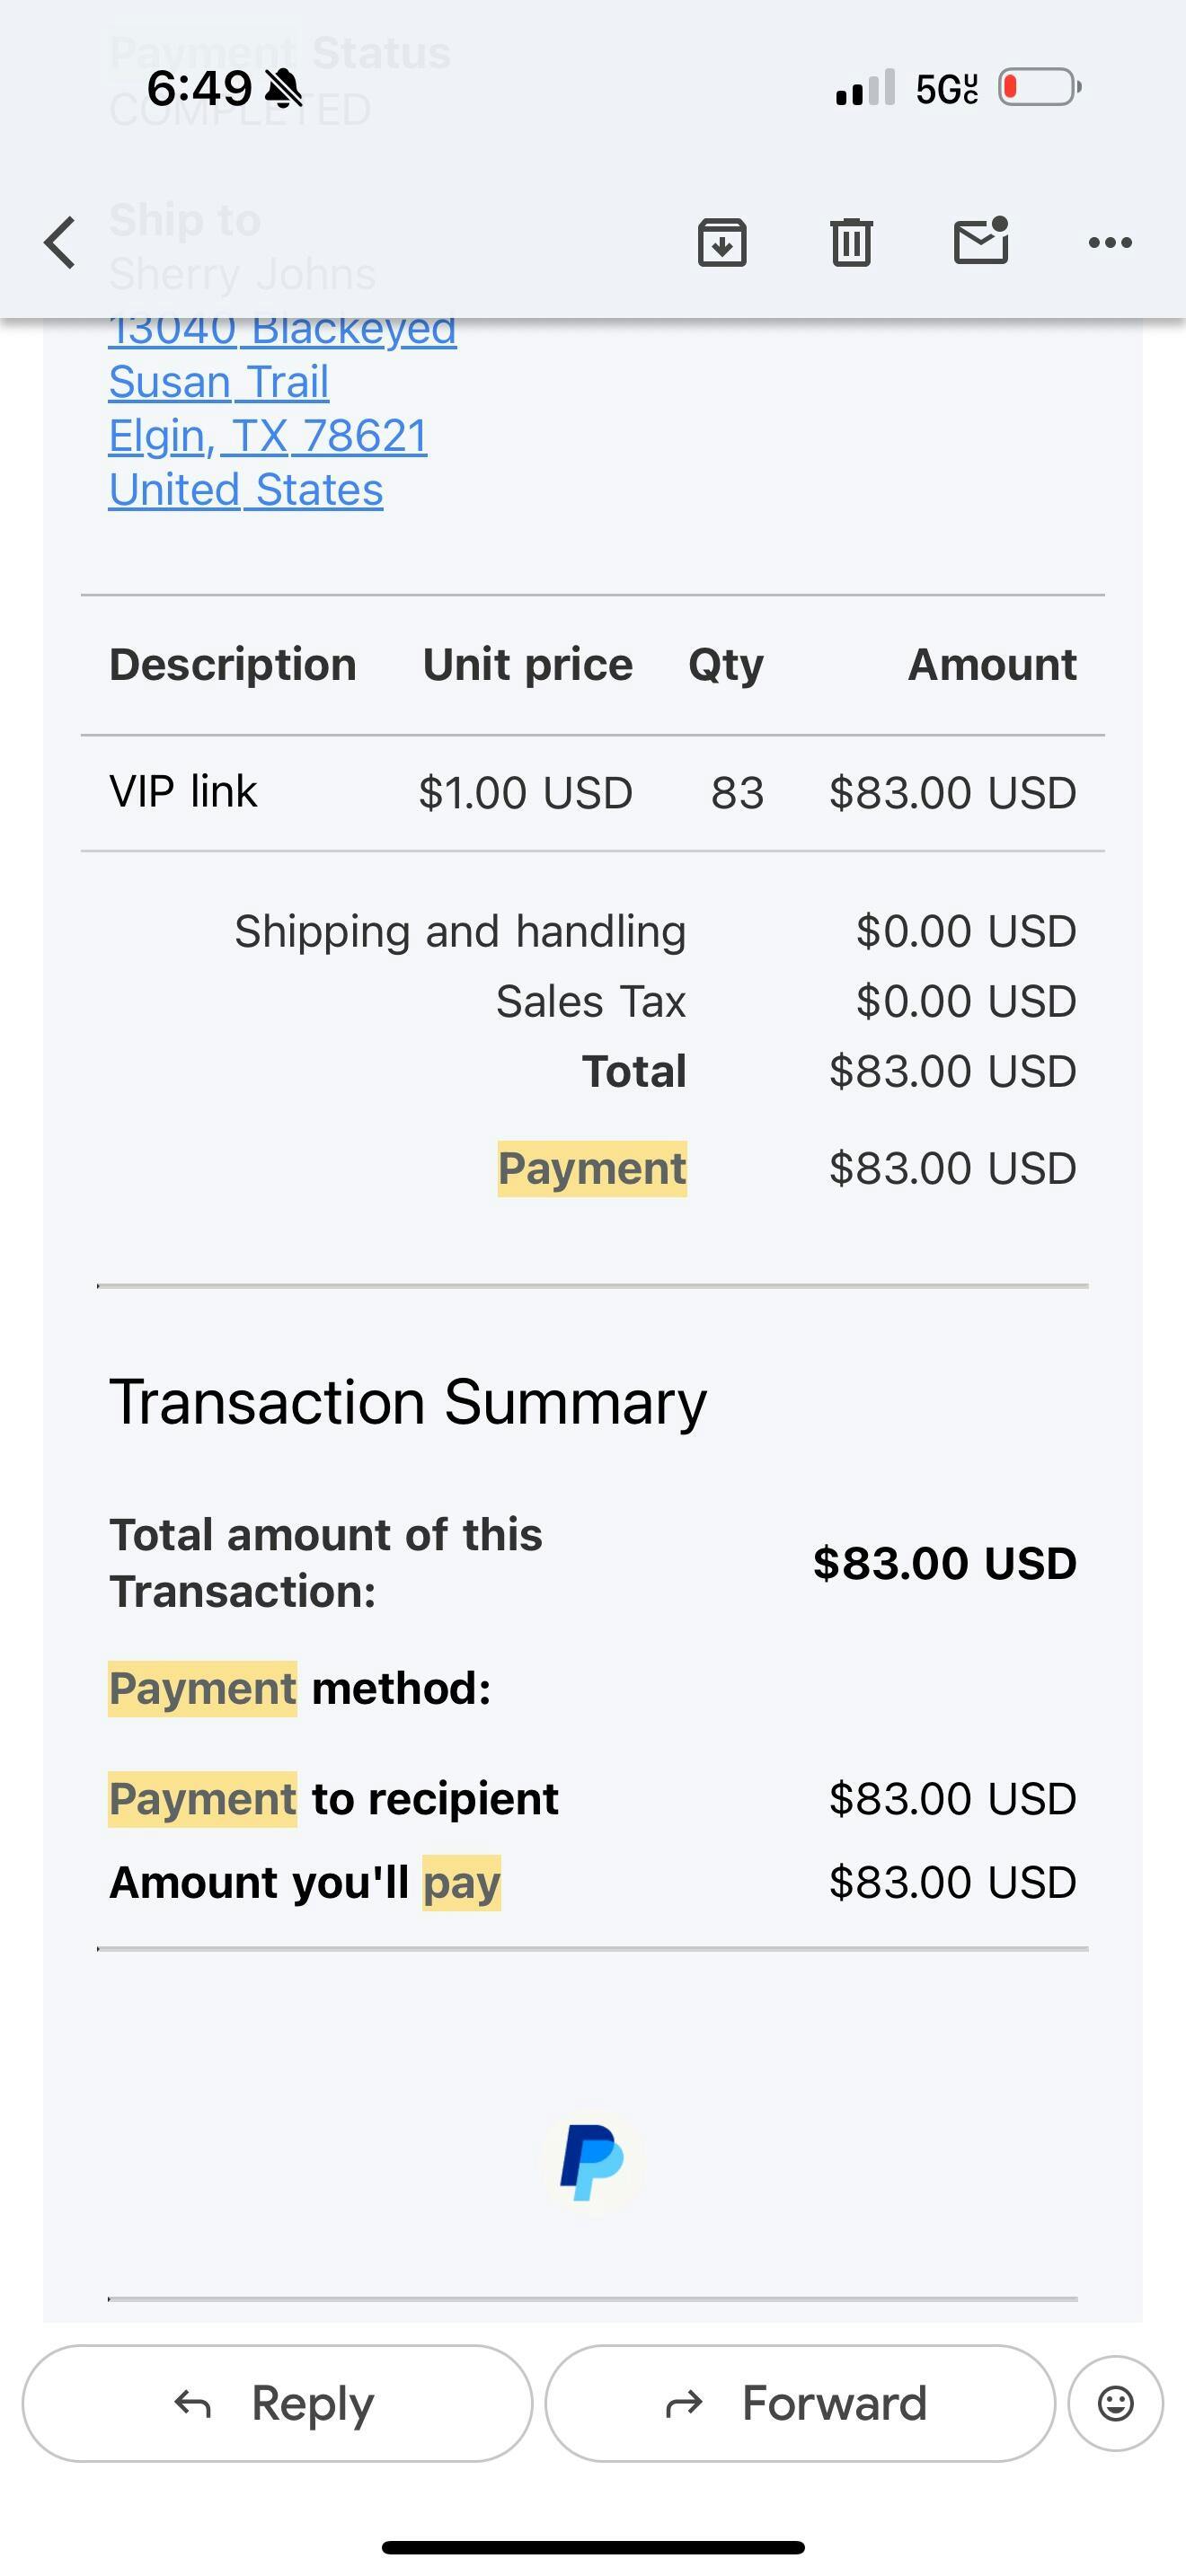Tap the highlighted Payment label
The width and height of the screenshot is (1186, 2576).
pos(592,1168)
